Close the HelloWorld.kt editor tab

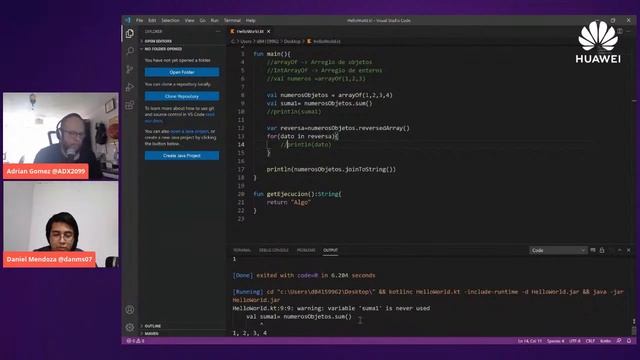(x=269, y=31)
